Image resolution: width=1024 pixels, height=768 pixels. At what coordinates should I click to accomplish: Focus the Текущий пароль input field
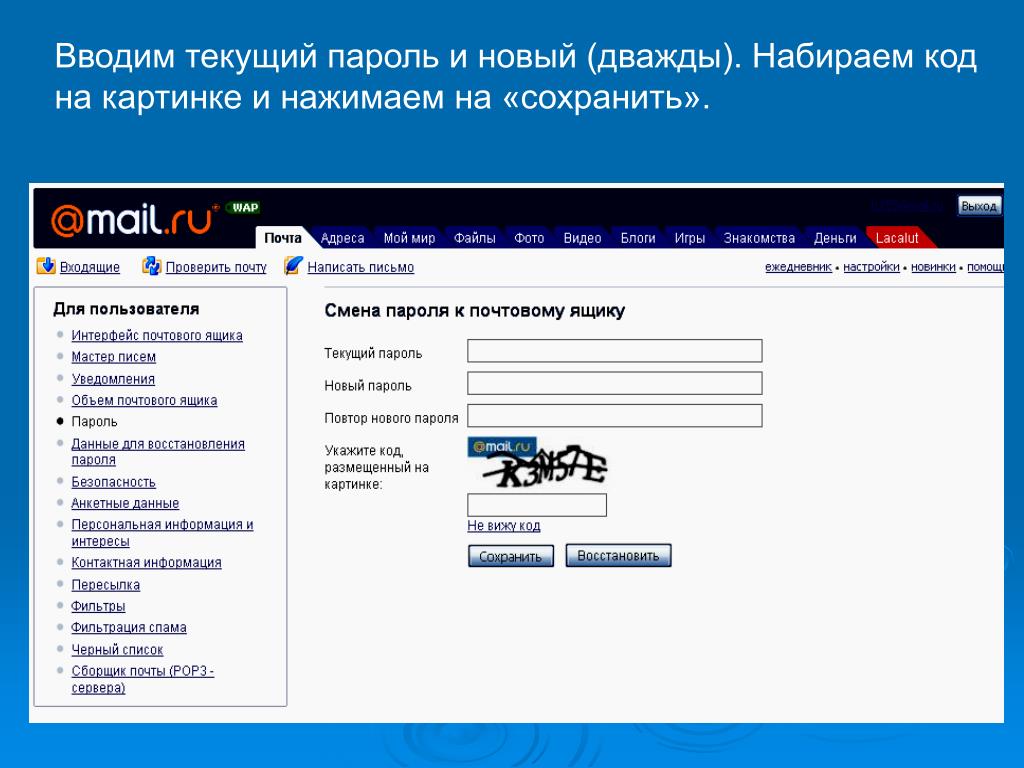(615, 351)
